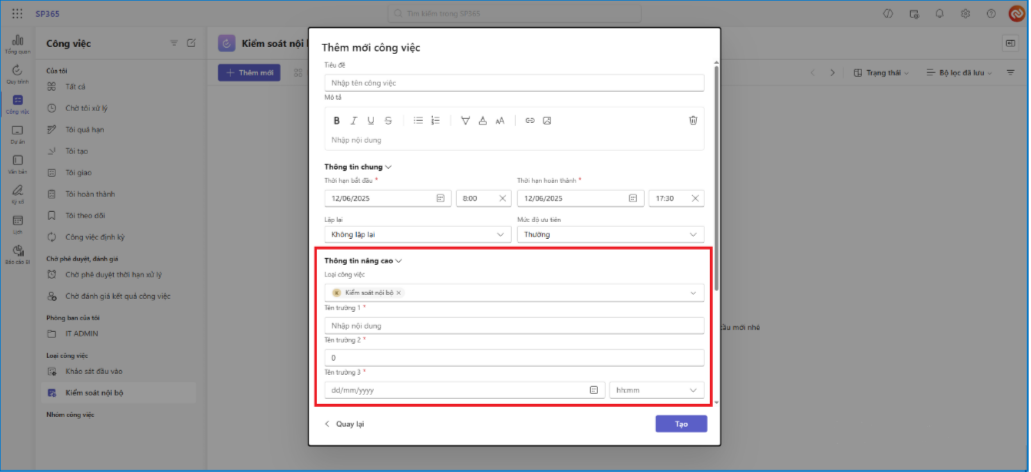Toggle bold formatting in description editor
This screenshot has width=1031, height=472.
pyautogui.click(x=337, y=120)
